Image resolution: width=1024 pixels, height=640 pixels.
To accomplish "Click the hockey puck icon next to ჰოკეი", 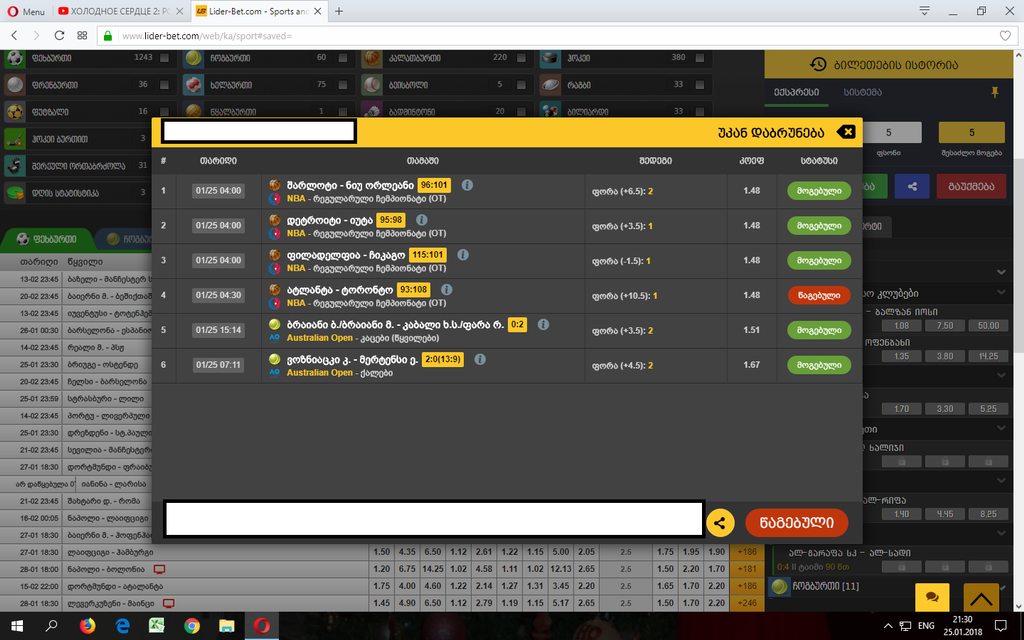I will coord(551,58).
